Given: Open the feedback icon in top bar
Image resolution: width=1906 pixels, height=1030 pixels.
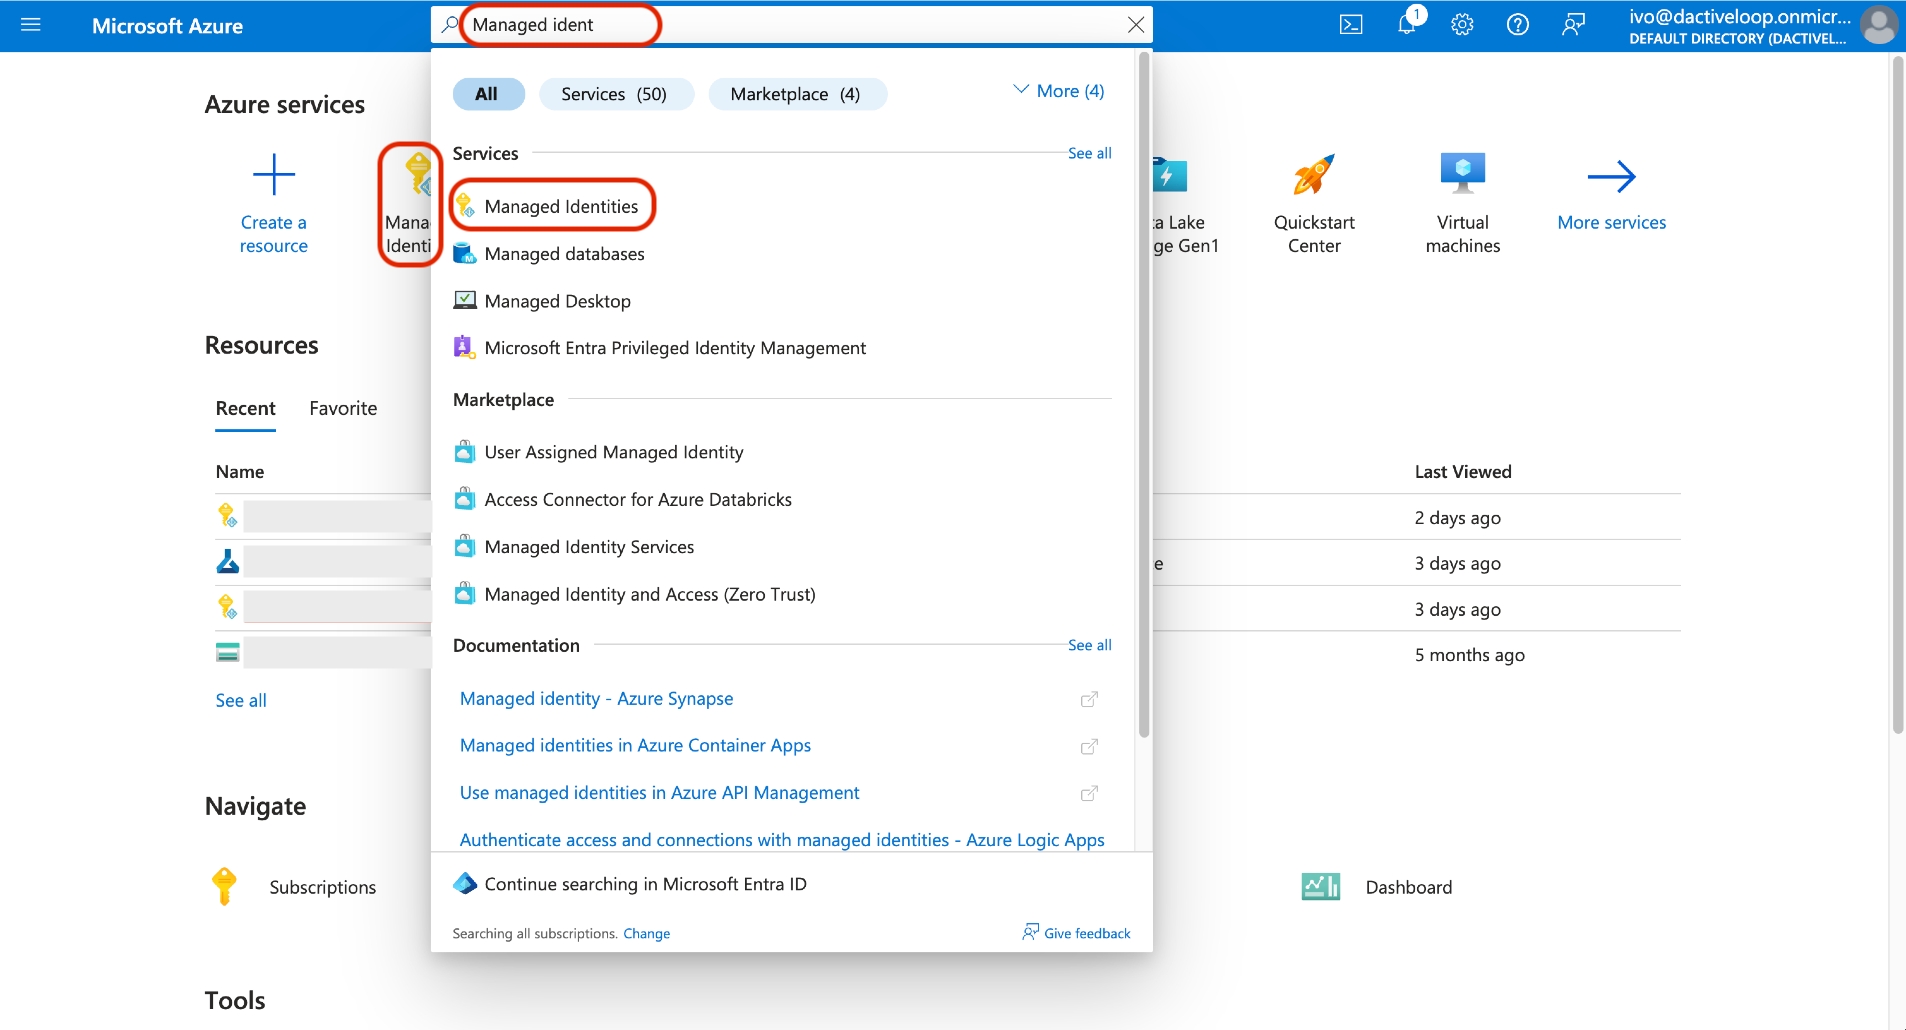Looking at the screenshot, I should pyautogui.click(x=1573, y=25).
